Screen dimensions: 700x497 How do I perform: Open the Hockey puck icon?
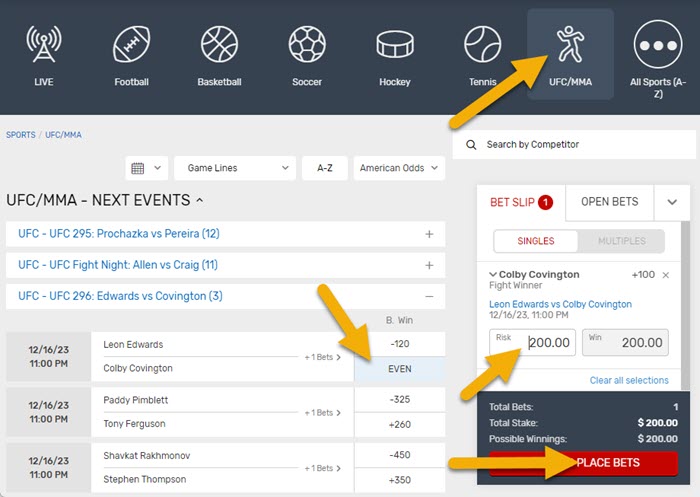click(x=394, y=45)
